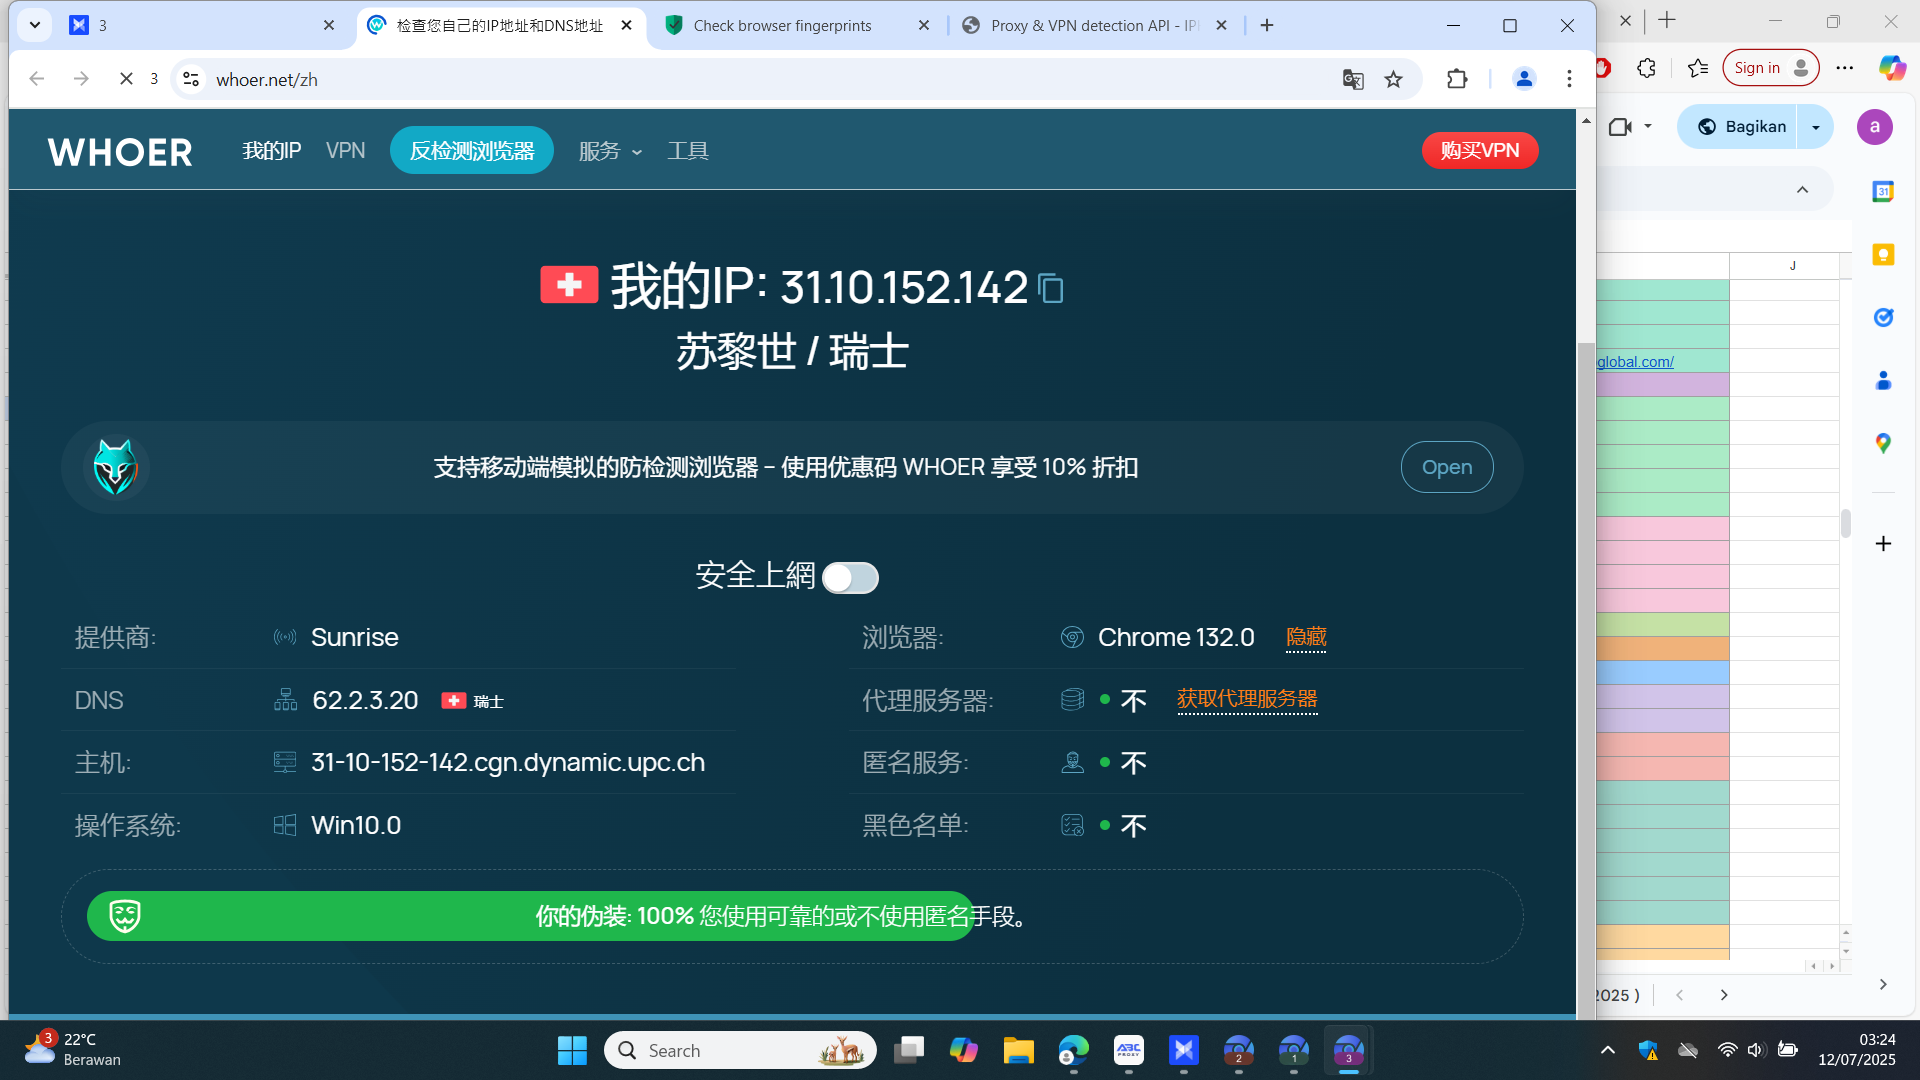Click the green 100% disguise progress bar
Image resolution: width=1920 pixels, height=1080 pixels.
tap(530, 916)
